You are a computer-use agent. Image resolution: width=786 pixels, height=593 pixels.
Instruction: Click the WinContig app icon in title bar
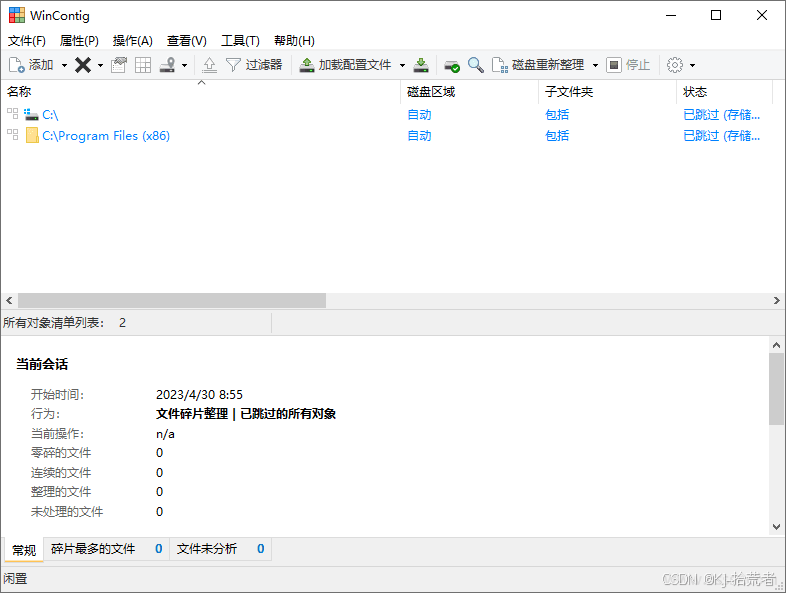point(17,16)
